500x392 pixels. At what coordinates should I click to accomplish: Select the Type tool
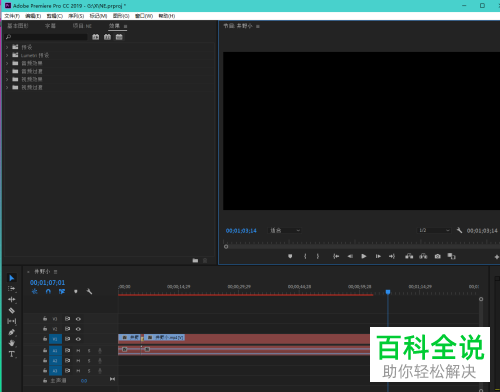[x=12, y=354]
